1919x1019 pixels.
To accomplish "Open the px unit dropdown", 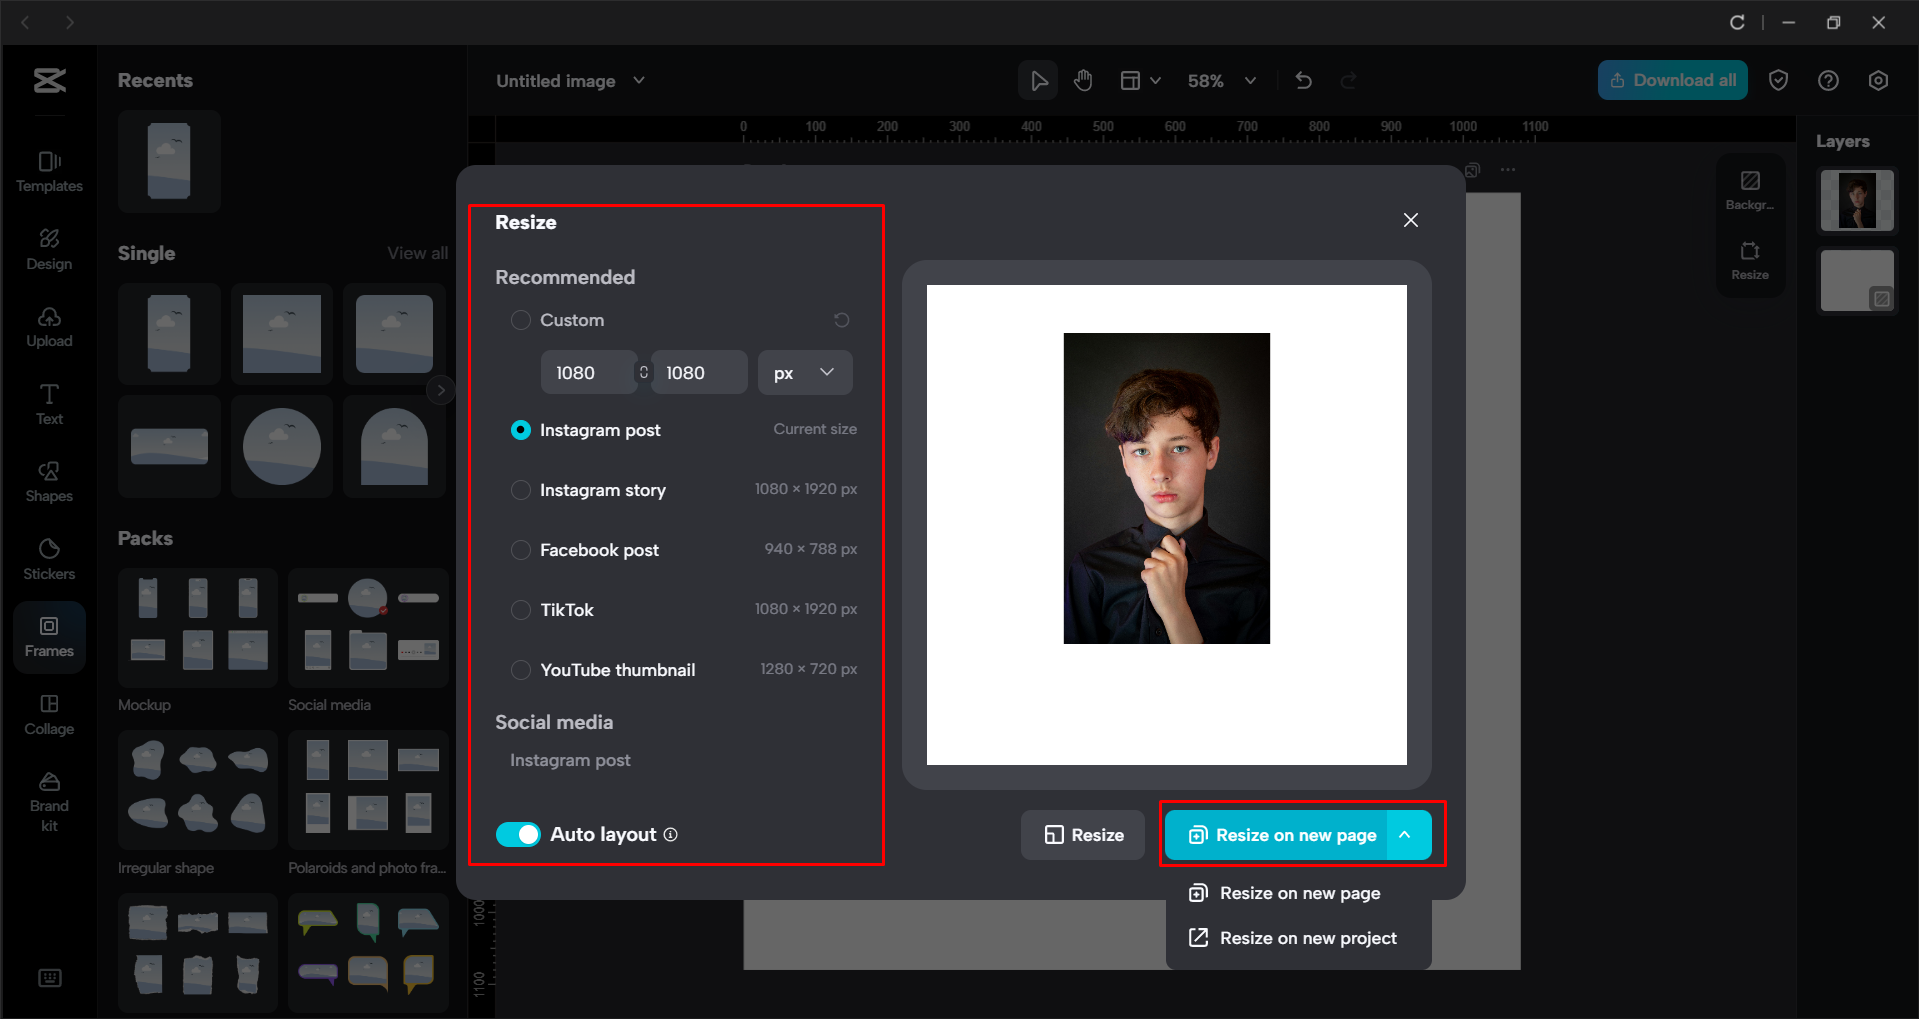I will point(804,372).
